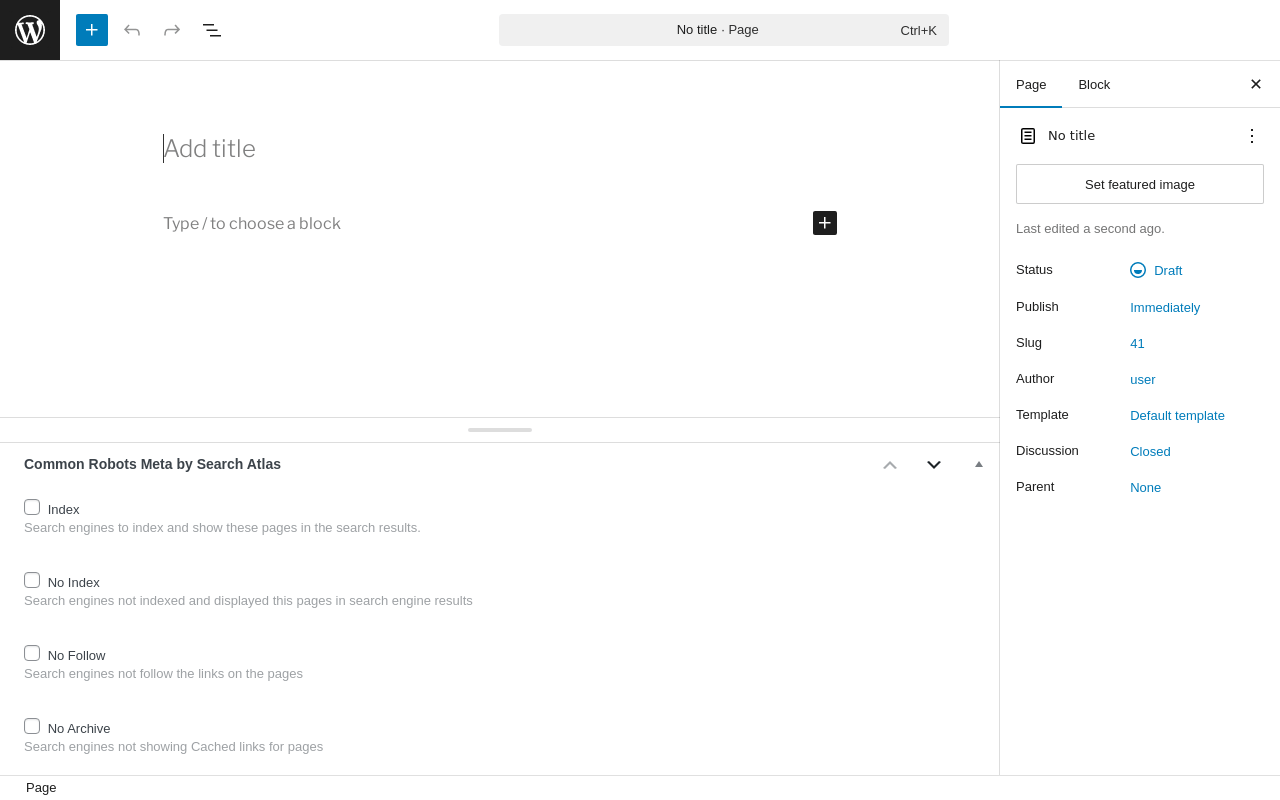This screenshot has height=800, width=1280.
Task: Check the No Index option
Action: coord(32,581)
